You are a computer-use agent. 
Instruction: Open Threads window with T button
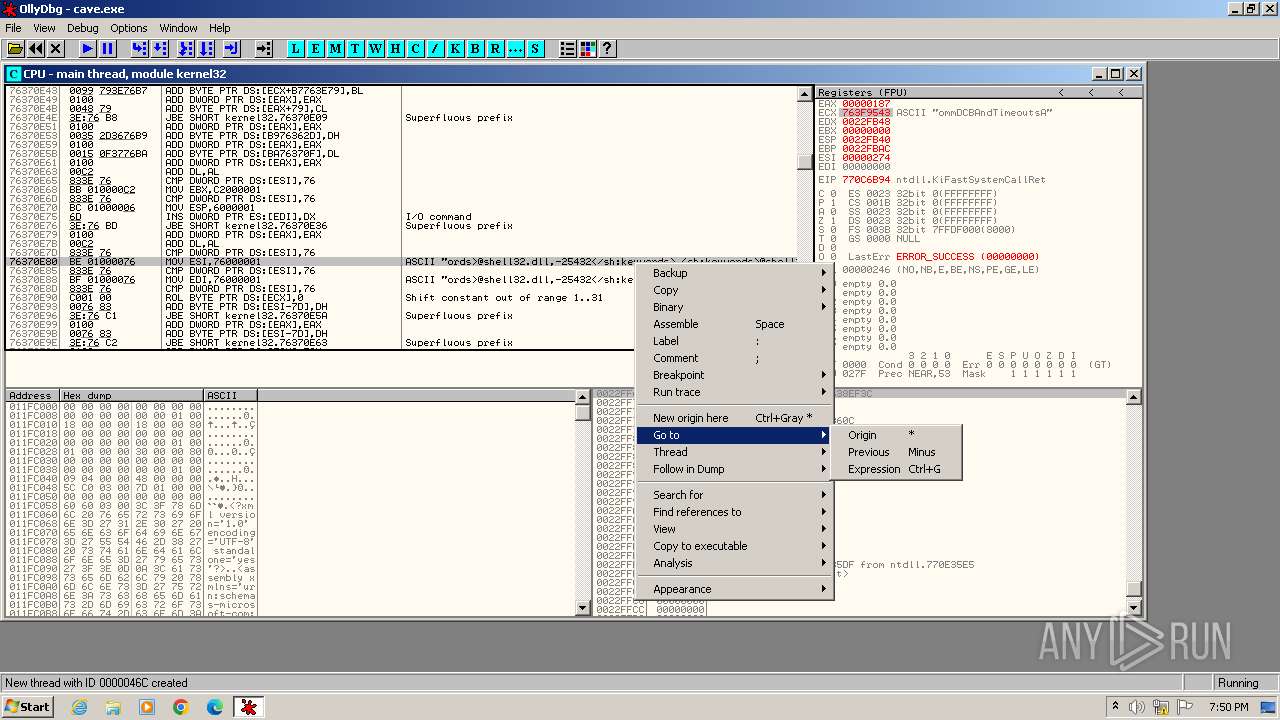[356, 48]
